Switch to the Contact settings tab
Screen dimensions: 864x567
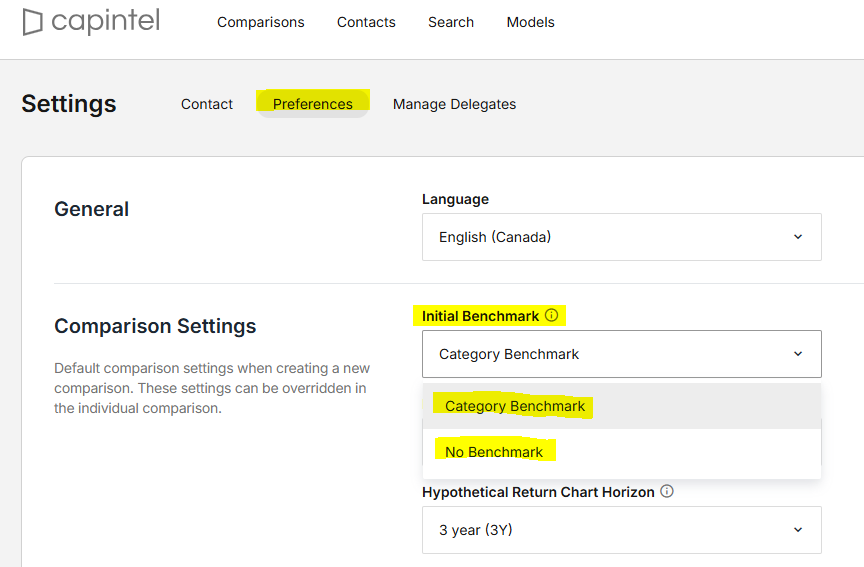pyautogui.click(x=207, y=104)
